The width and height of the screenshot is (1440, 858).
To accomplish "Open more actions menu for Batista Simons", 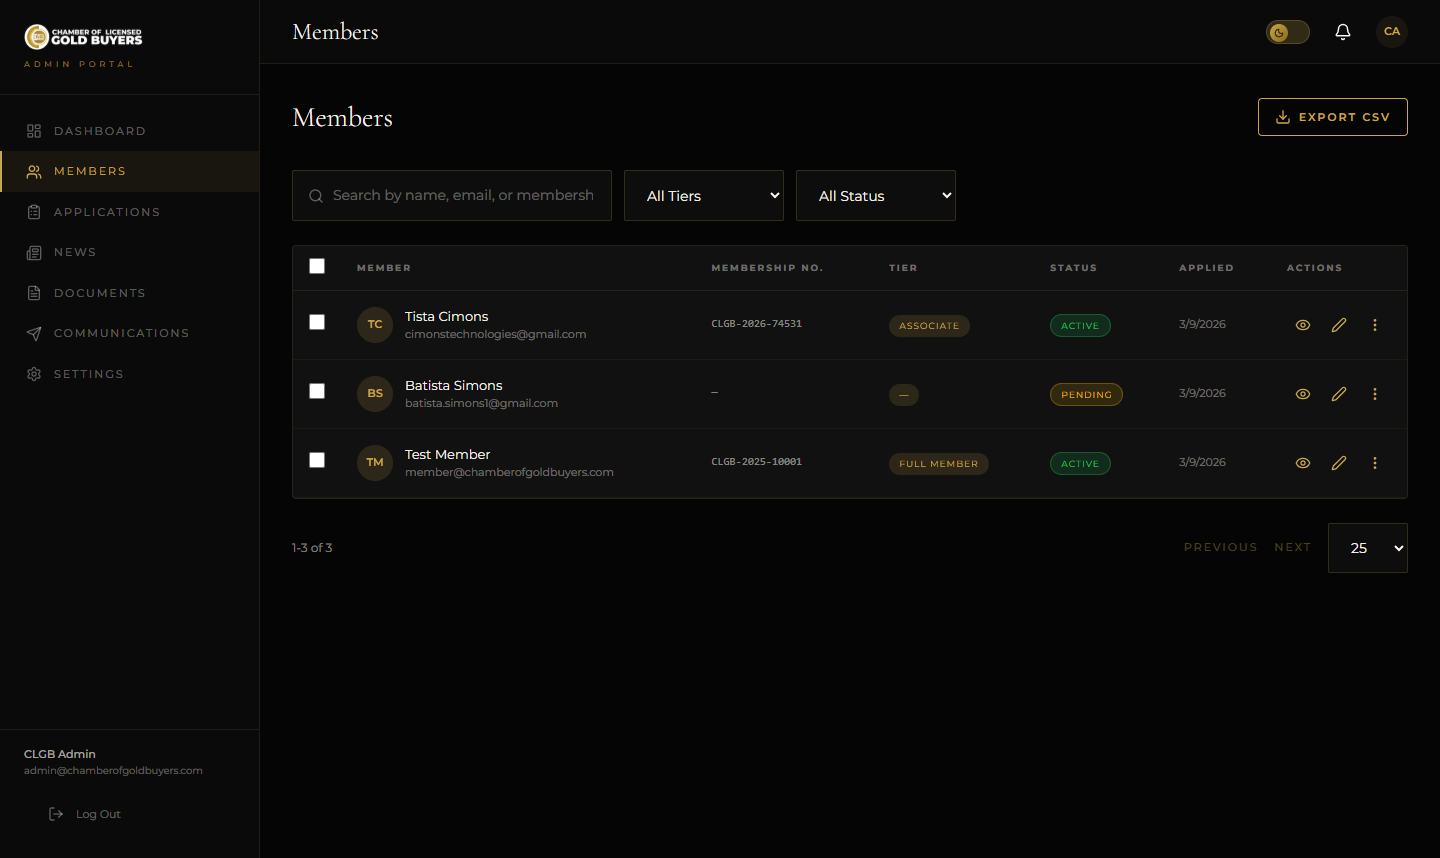I will [1374, 394].
